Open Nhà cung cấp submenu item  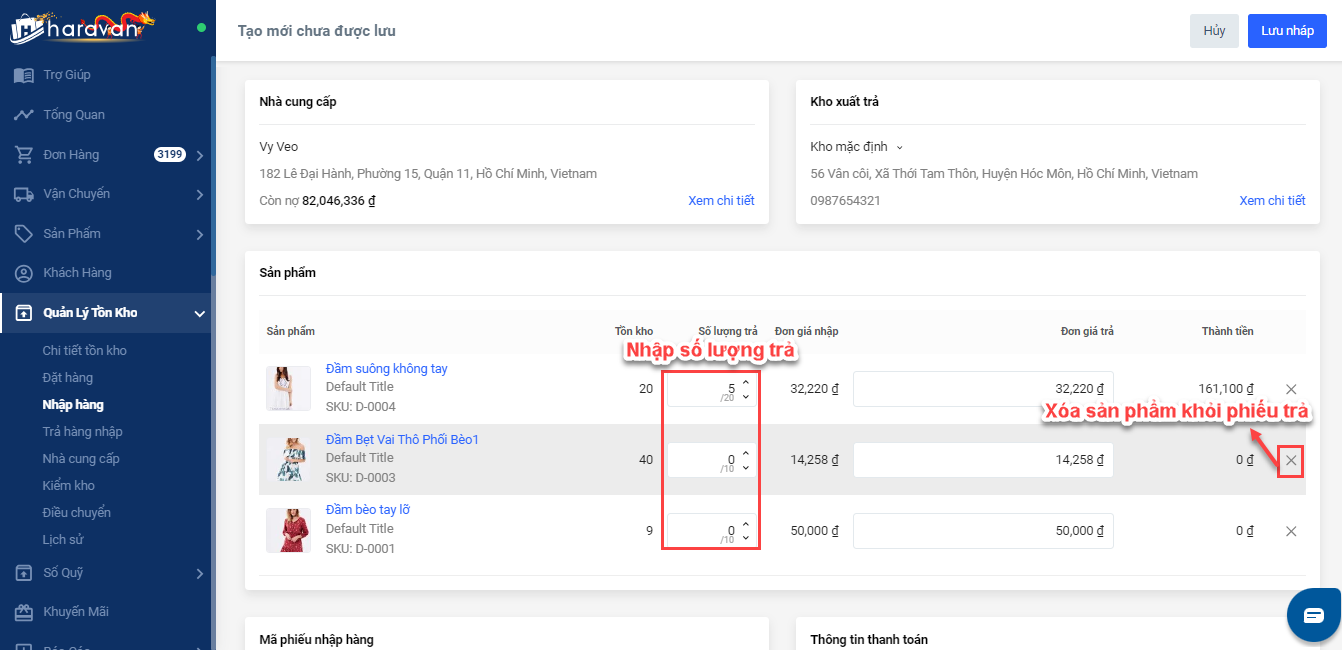[x=80, y=459]
